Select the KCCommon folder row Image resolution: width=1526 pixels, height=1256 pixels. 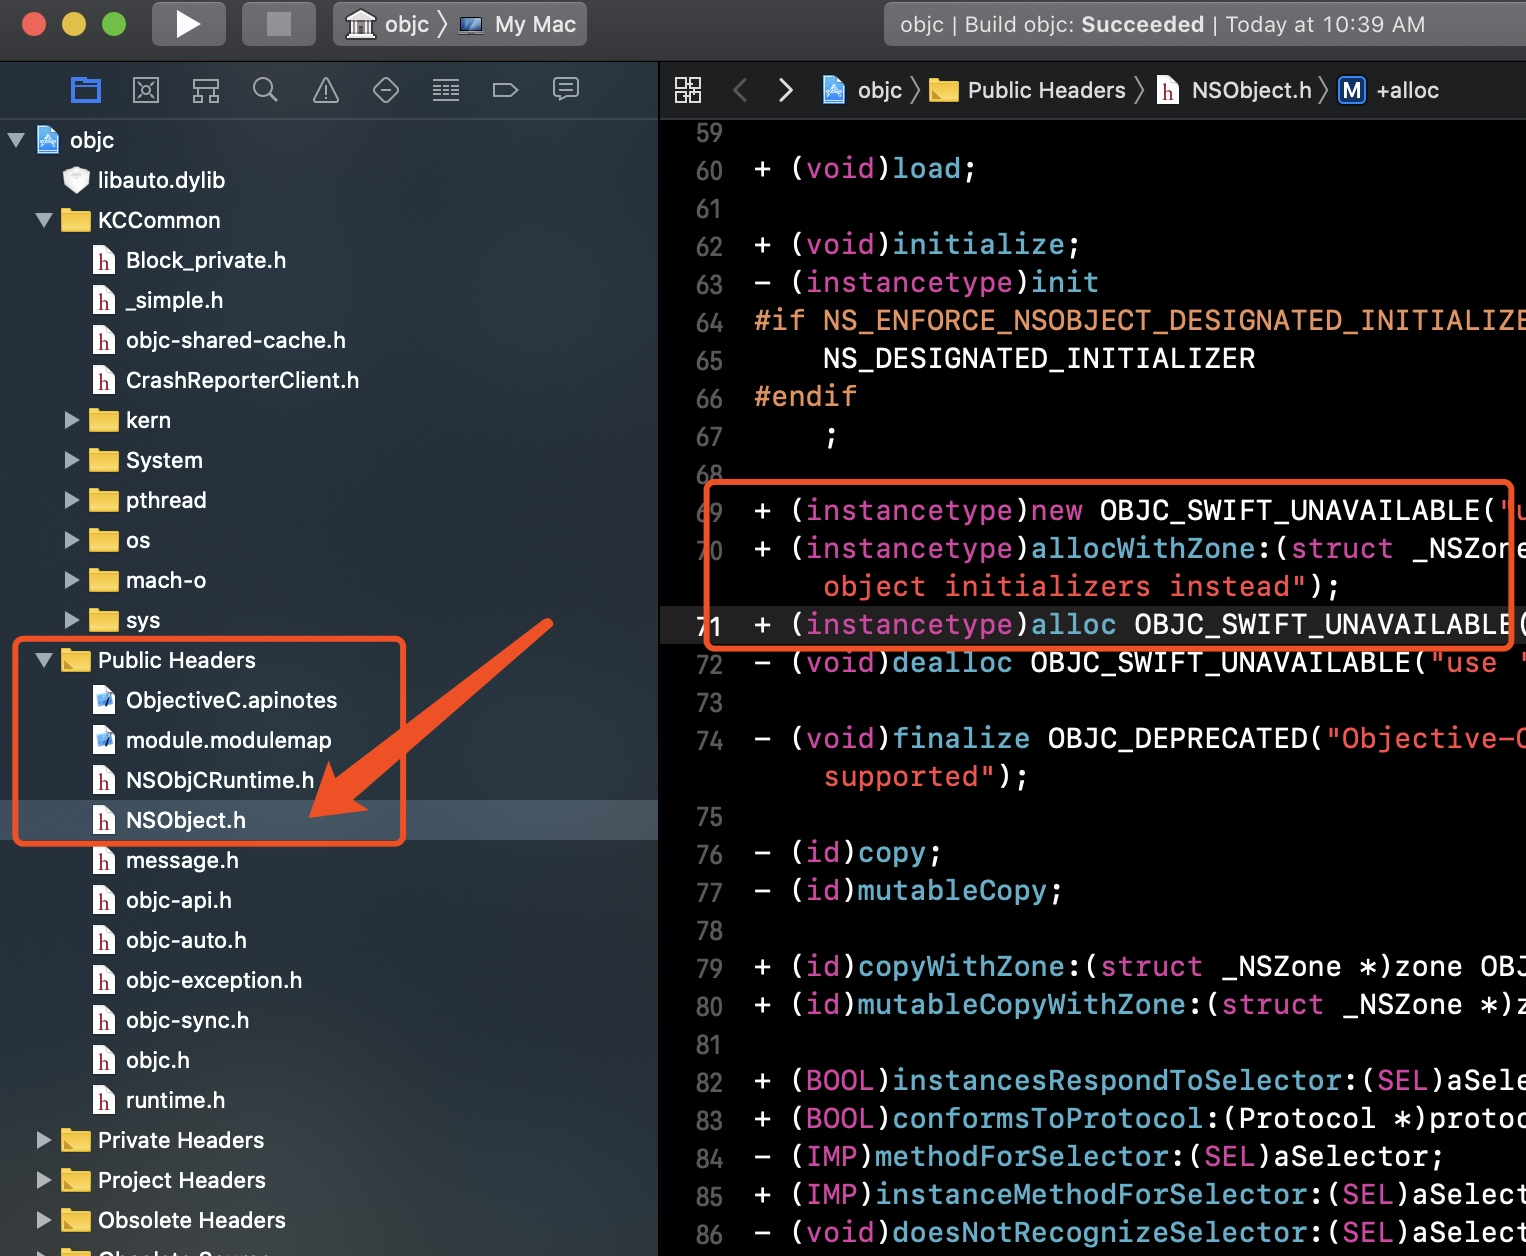[329, 220]
